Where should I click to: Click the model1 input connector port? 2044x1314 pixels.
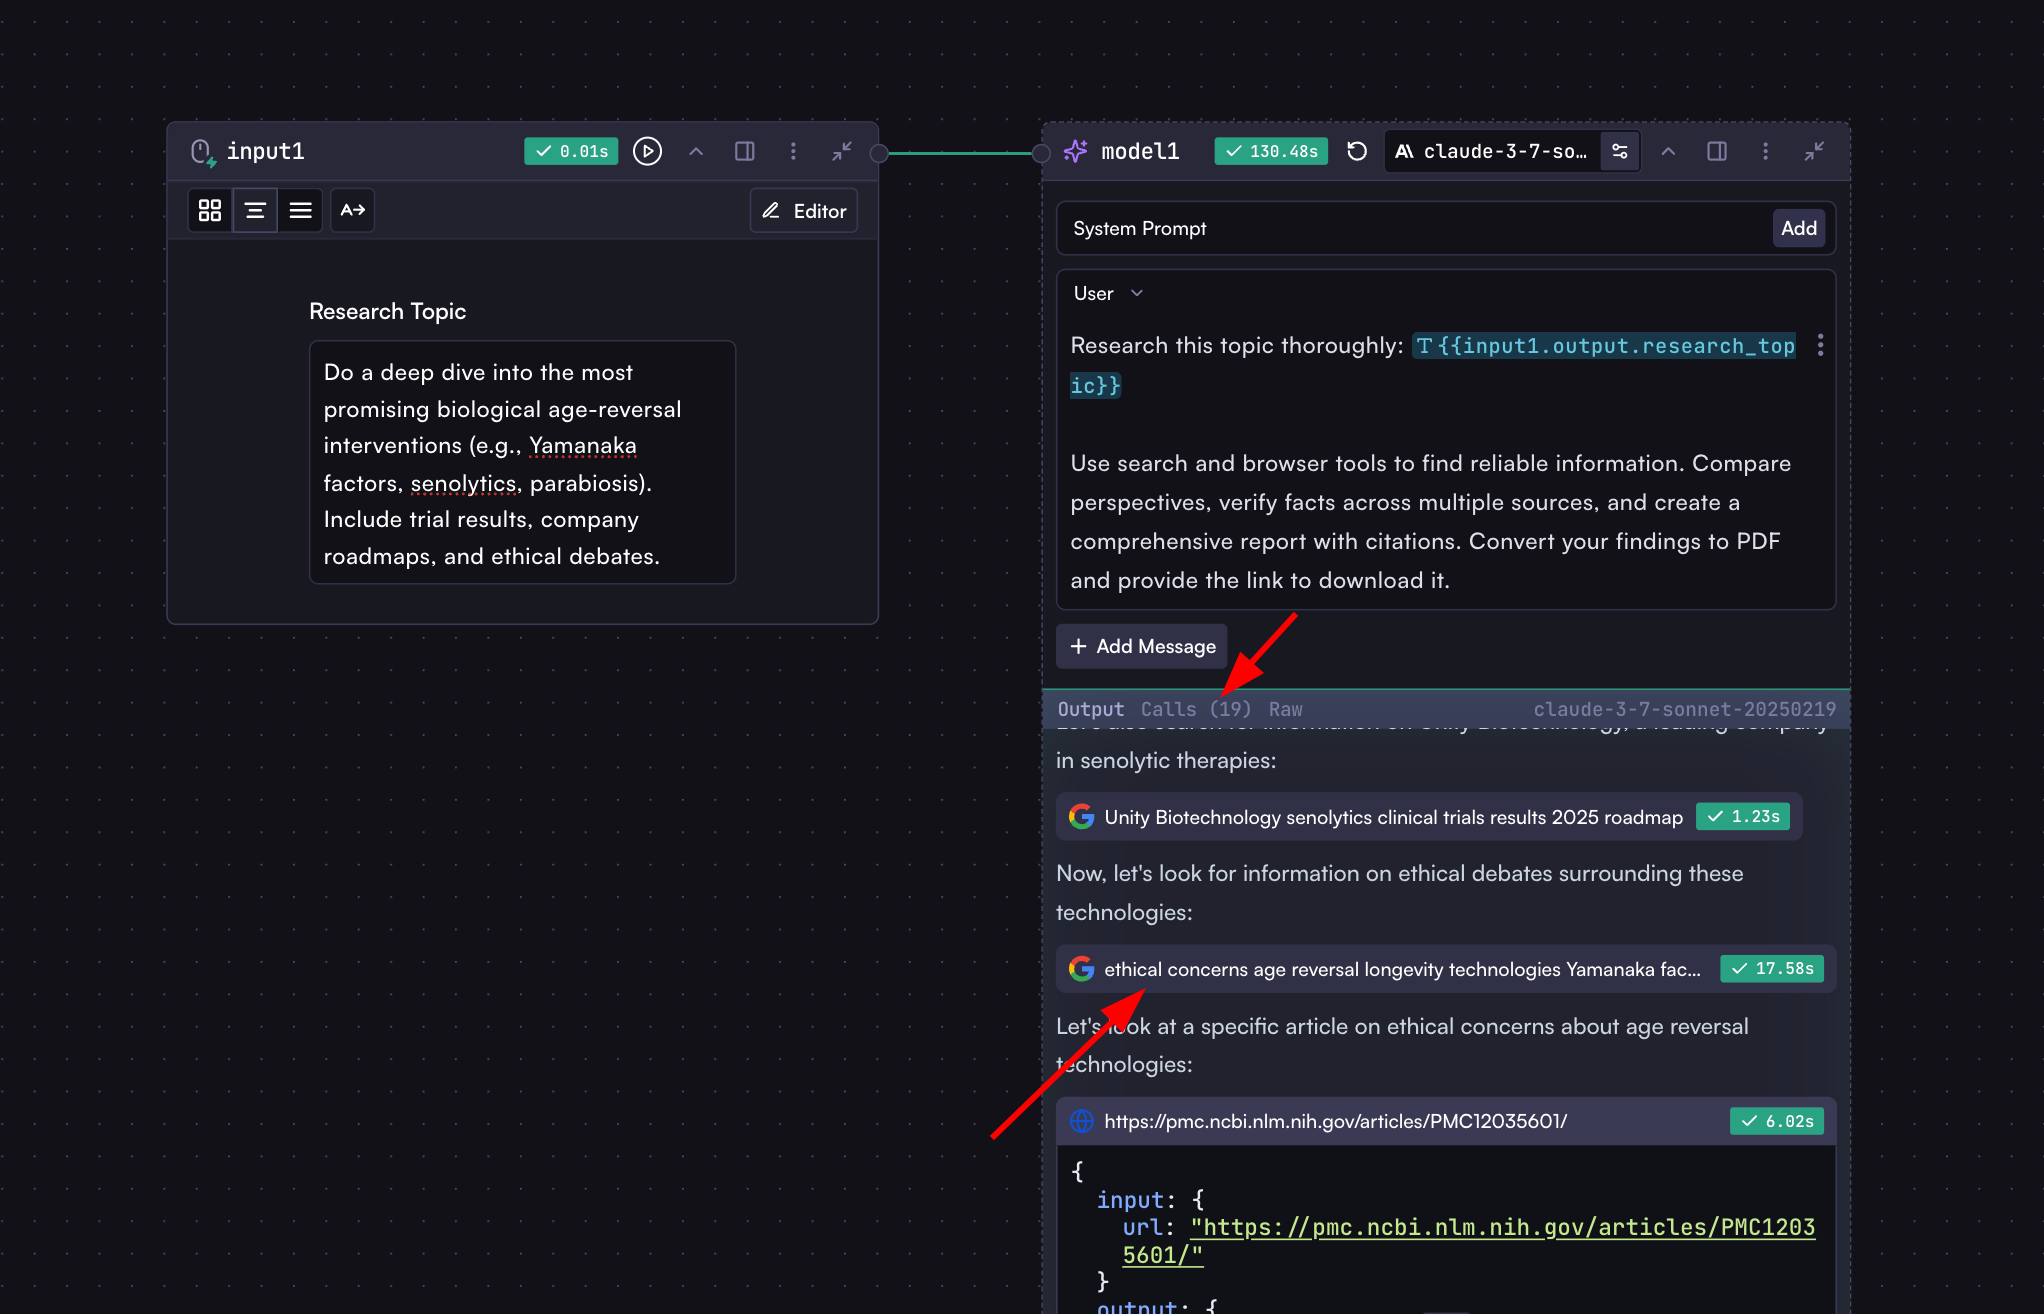click(x=1041, y=153)
